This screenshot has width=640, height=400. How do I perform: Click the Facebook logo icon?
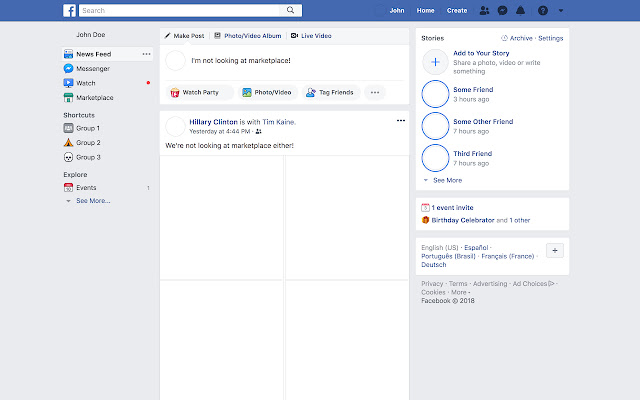tap(69, 11)
